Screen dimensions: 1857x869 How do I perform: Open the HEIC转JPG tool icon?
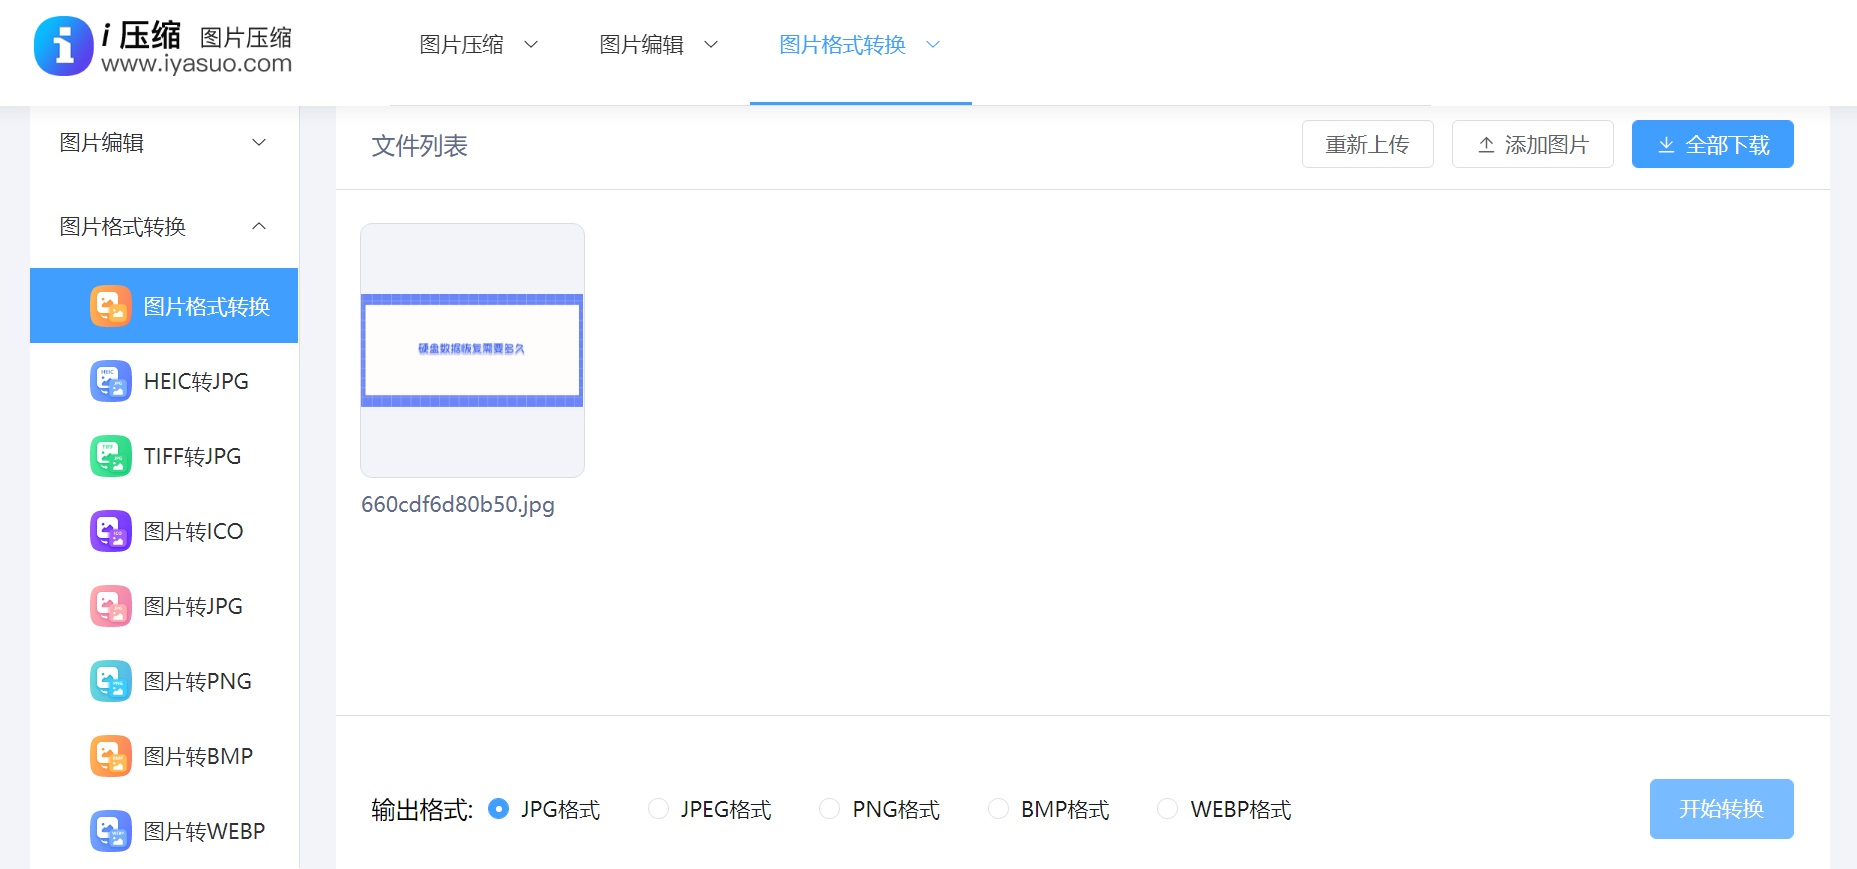[x=111, y=381]
